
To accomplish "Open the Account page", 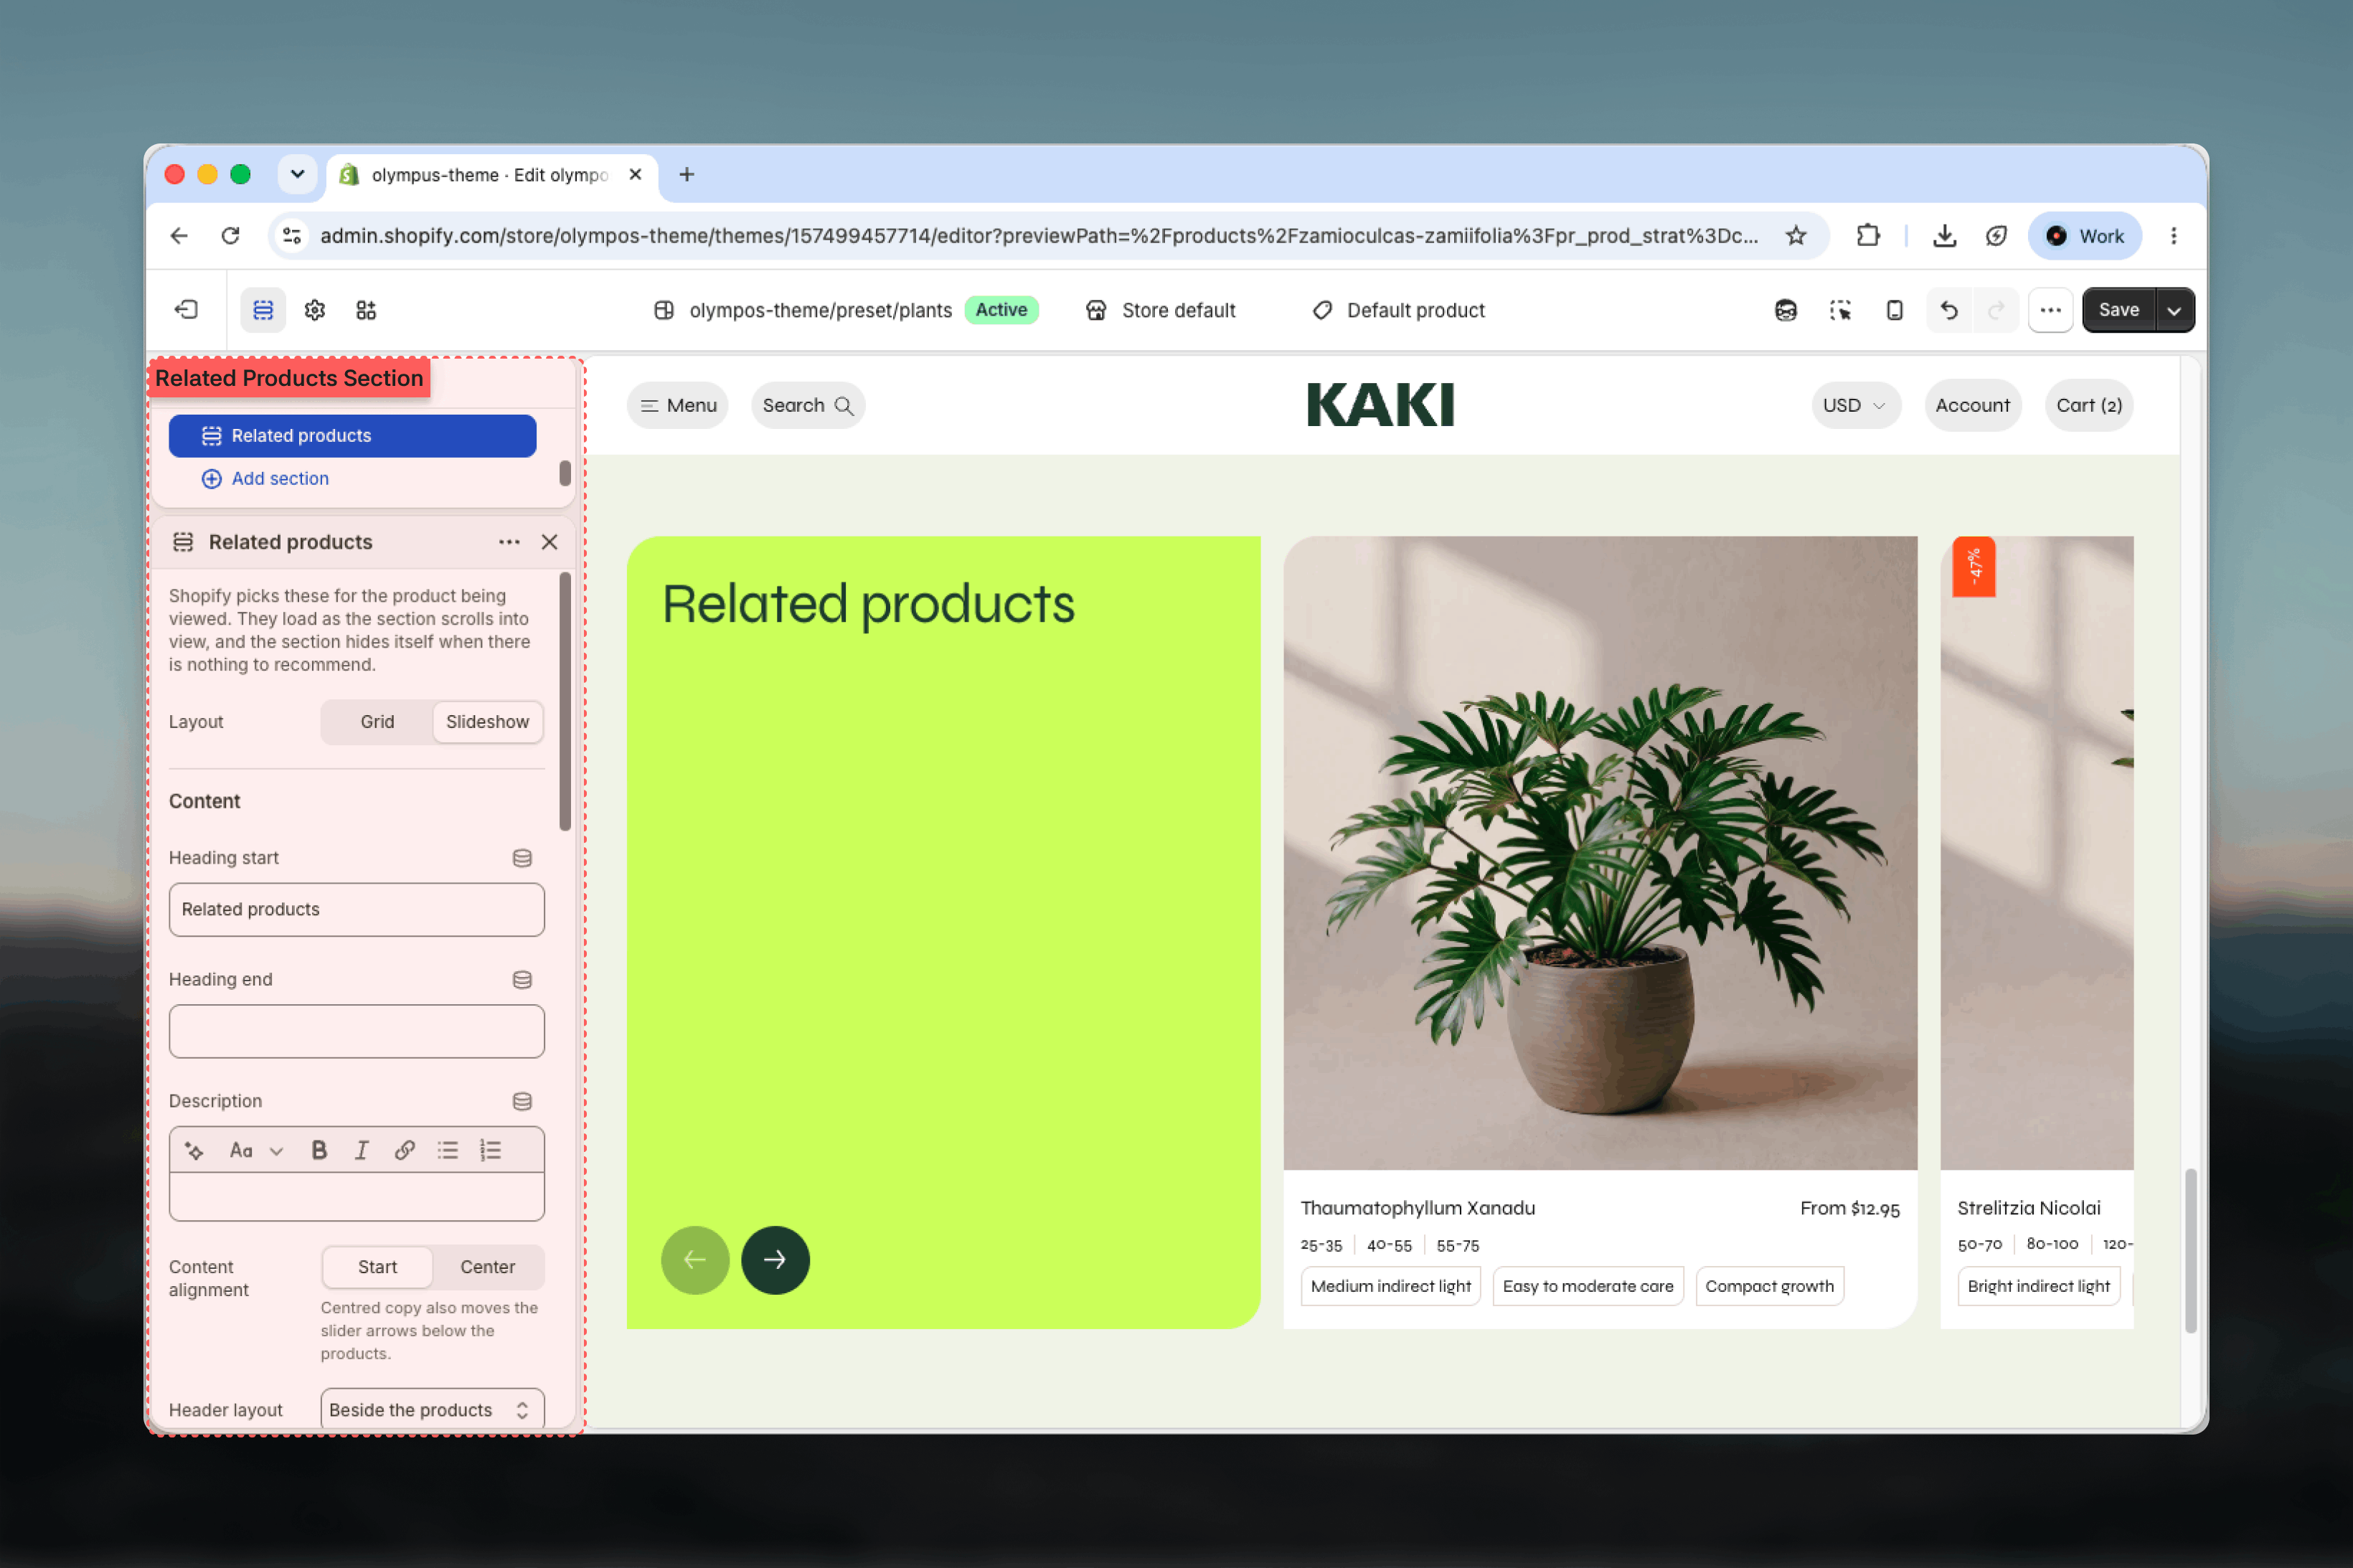I will 1971,405.
